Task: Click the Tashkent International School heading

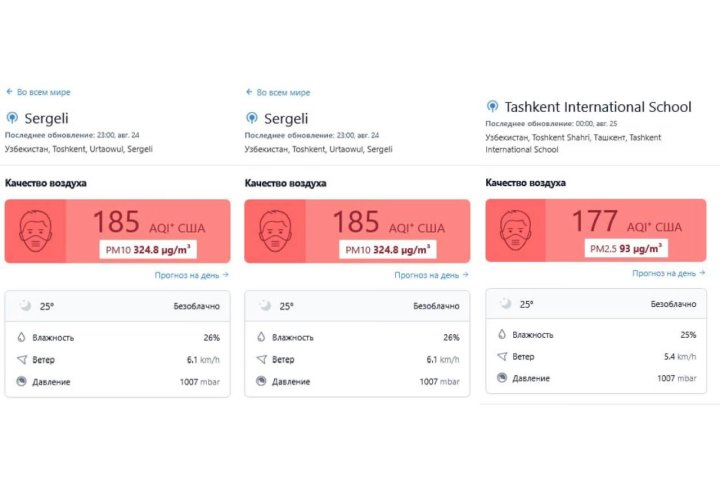Action: [598, 106]
